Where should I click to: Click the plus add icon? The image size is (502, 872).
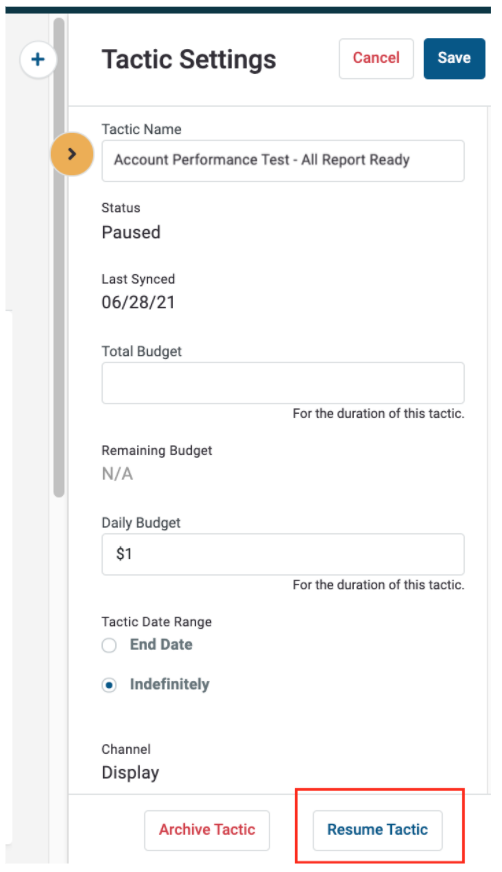click(x=38, y=60)
